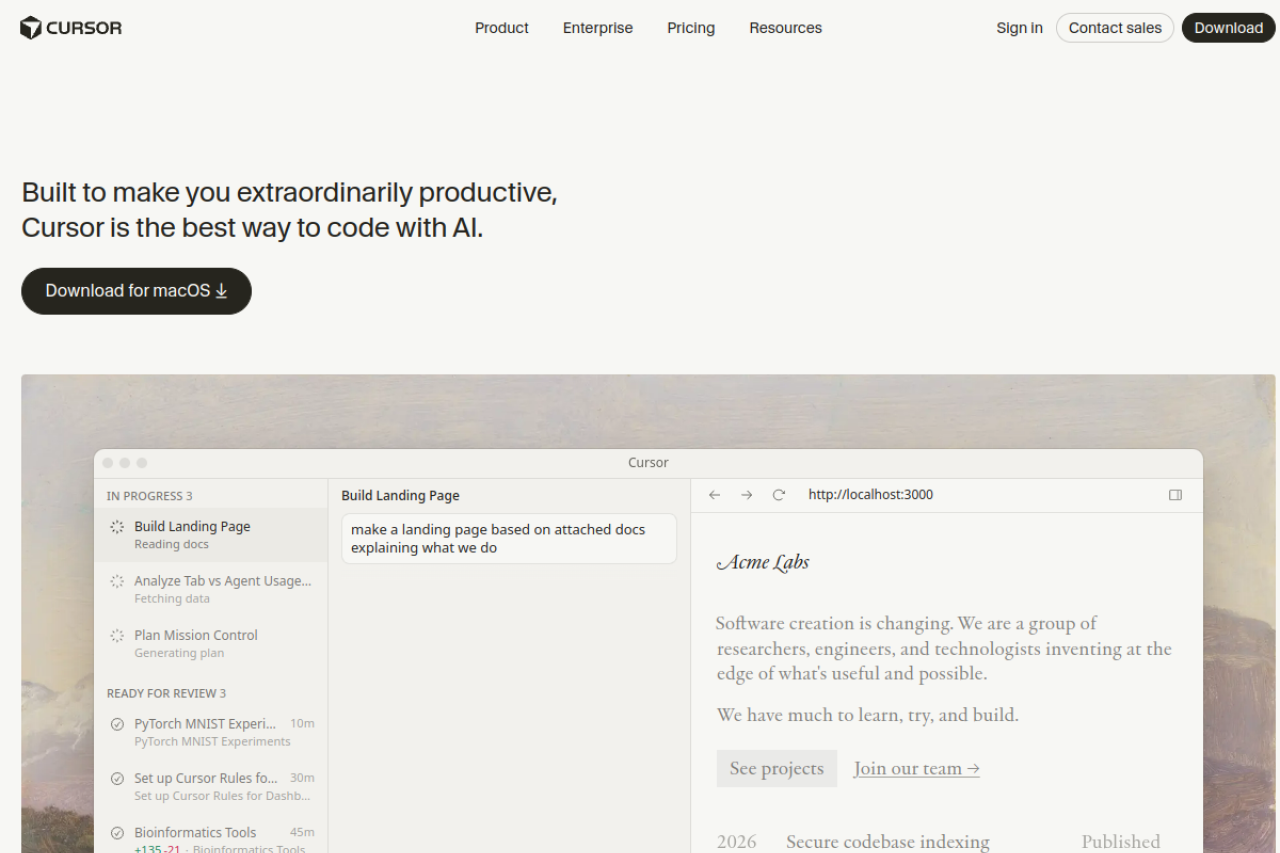Open the Enterprise navigation item
This screenshot has width=1280, height=853.
point(597,28)
